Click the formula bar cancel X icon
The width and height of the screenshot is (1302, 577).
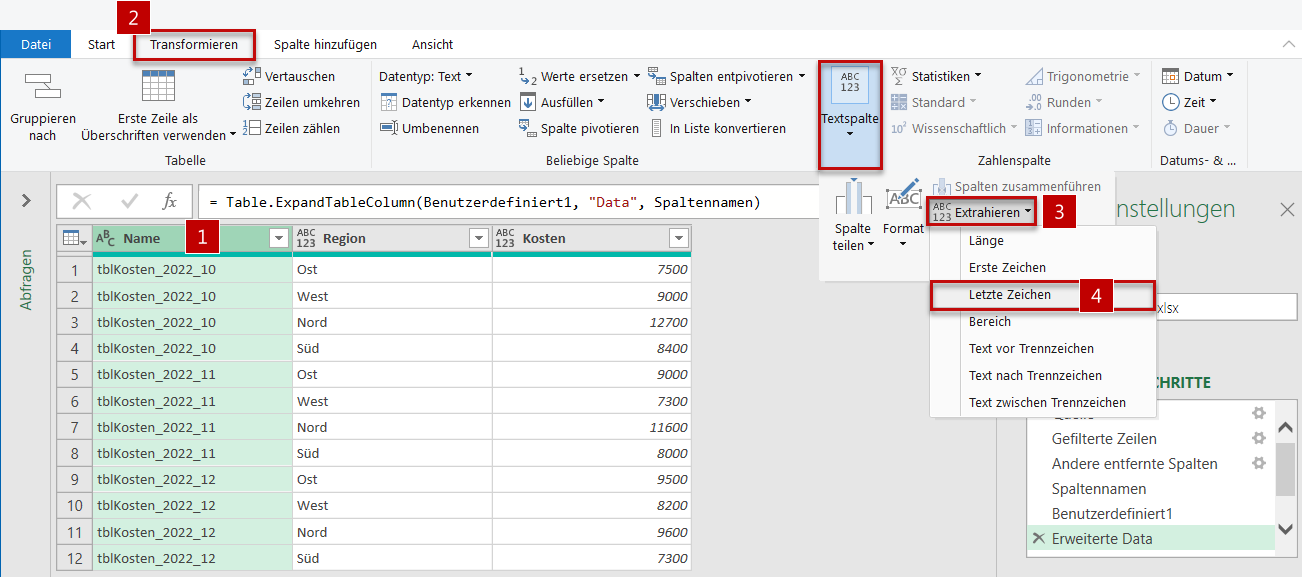tap(82, 202)
